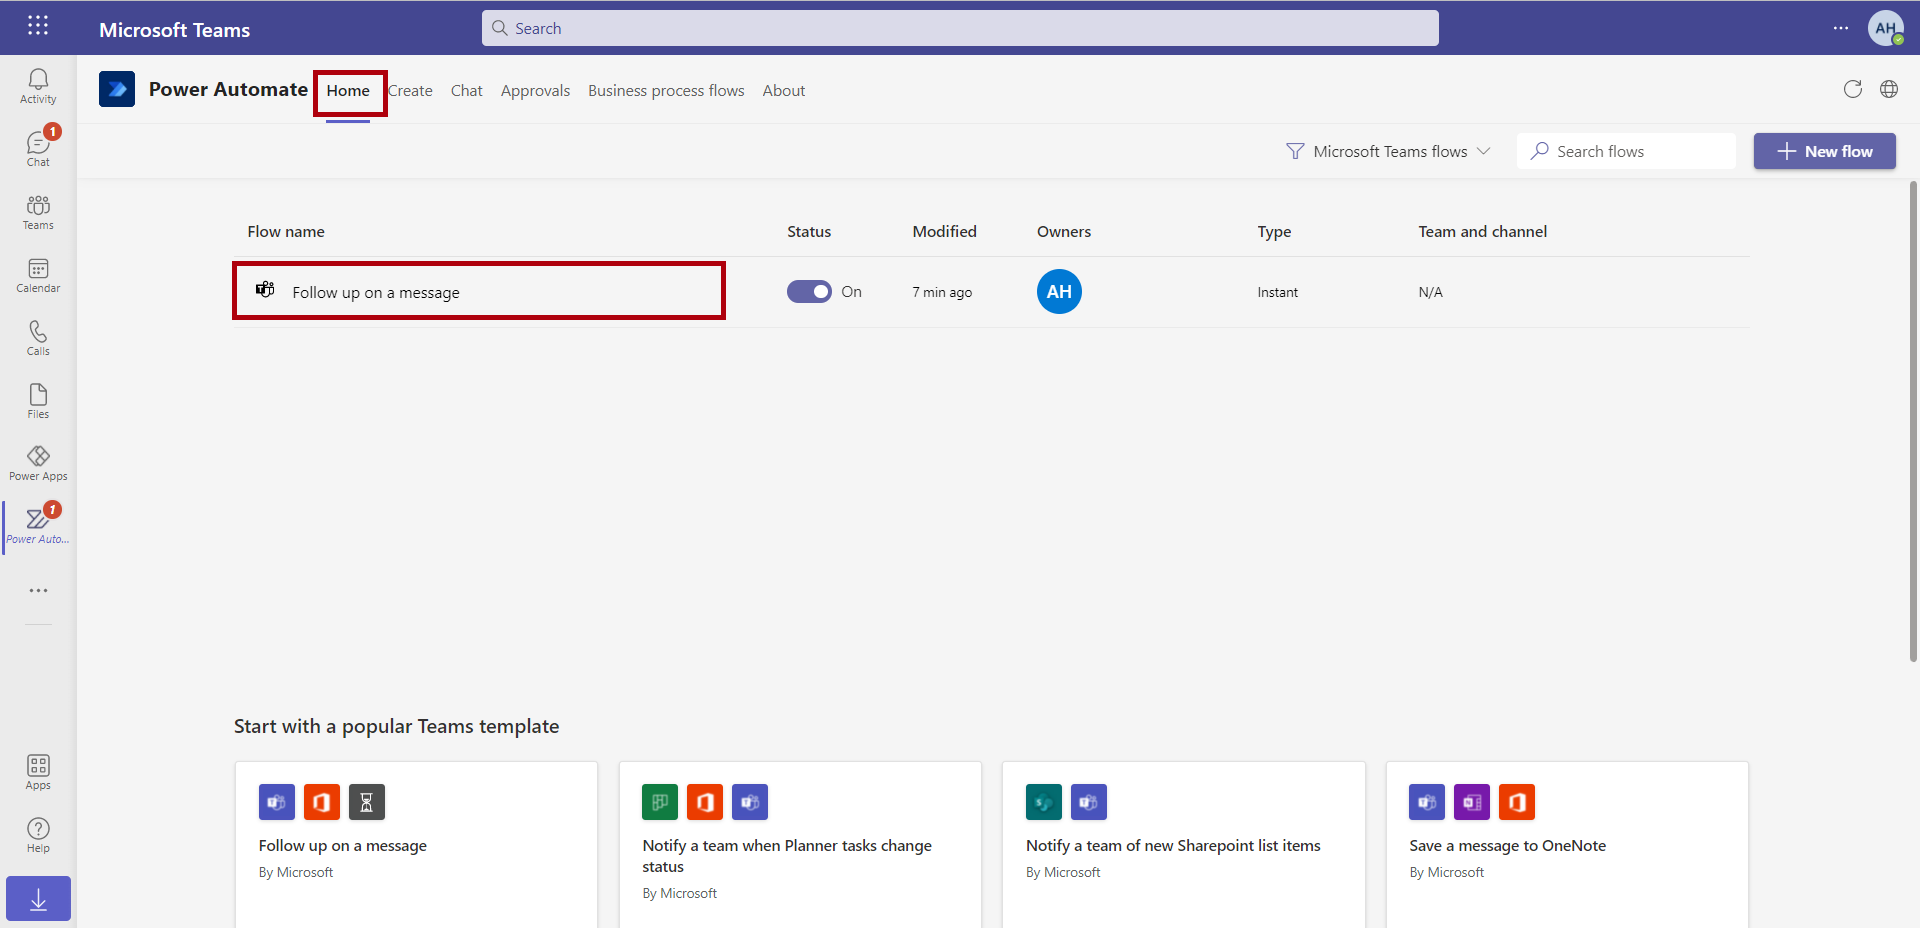
Task: Open Power Apps in the sidebar
Action: point(38,463)
